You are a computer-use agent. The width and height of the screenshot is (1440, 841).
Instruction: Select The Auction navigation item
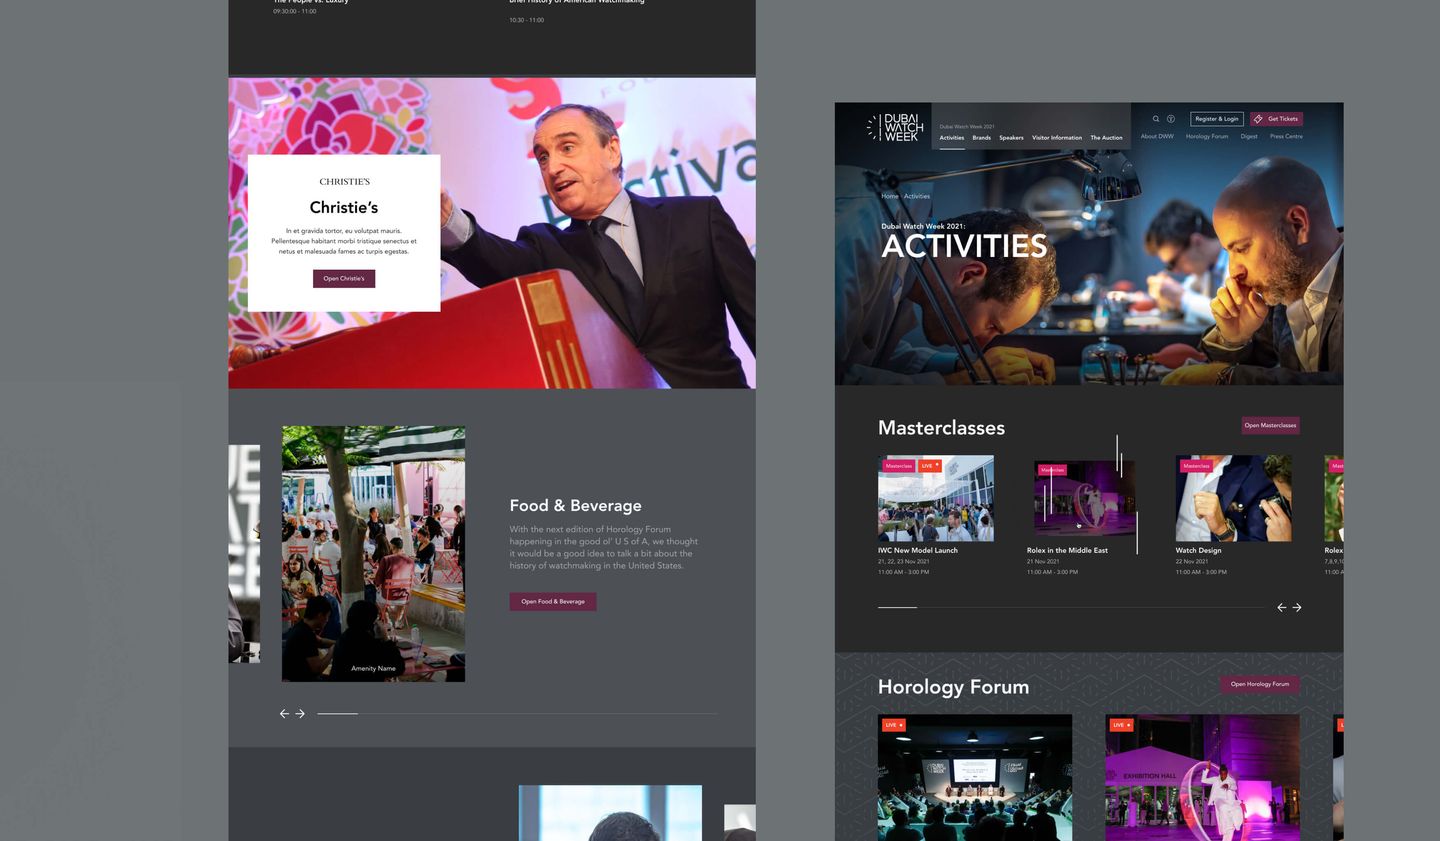[x=1105, y=138]
